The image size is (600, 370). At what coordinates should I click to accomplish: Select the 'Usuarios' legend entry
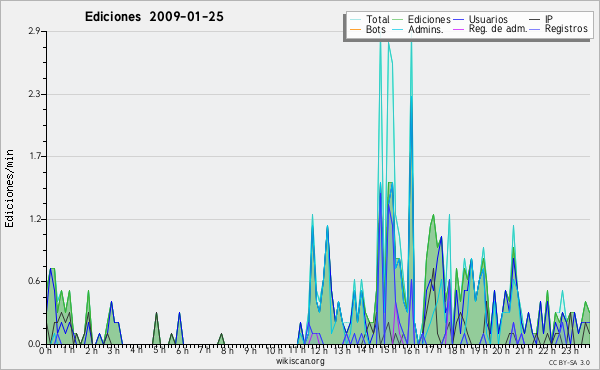click(x=488, y=19)
